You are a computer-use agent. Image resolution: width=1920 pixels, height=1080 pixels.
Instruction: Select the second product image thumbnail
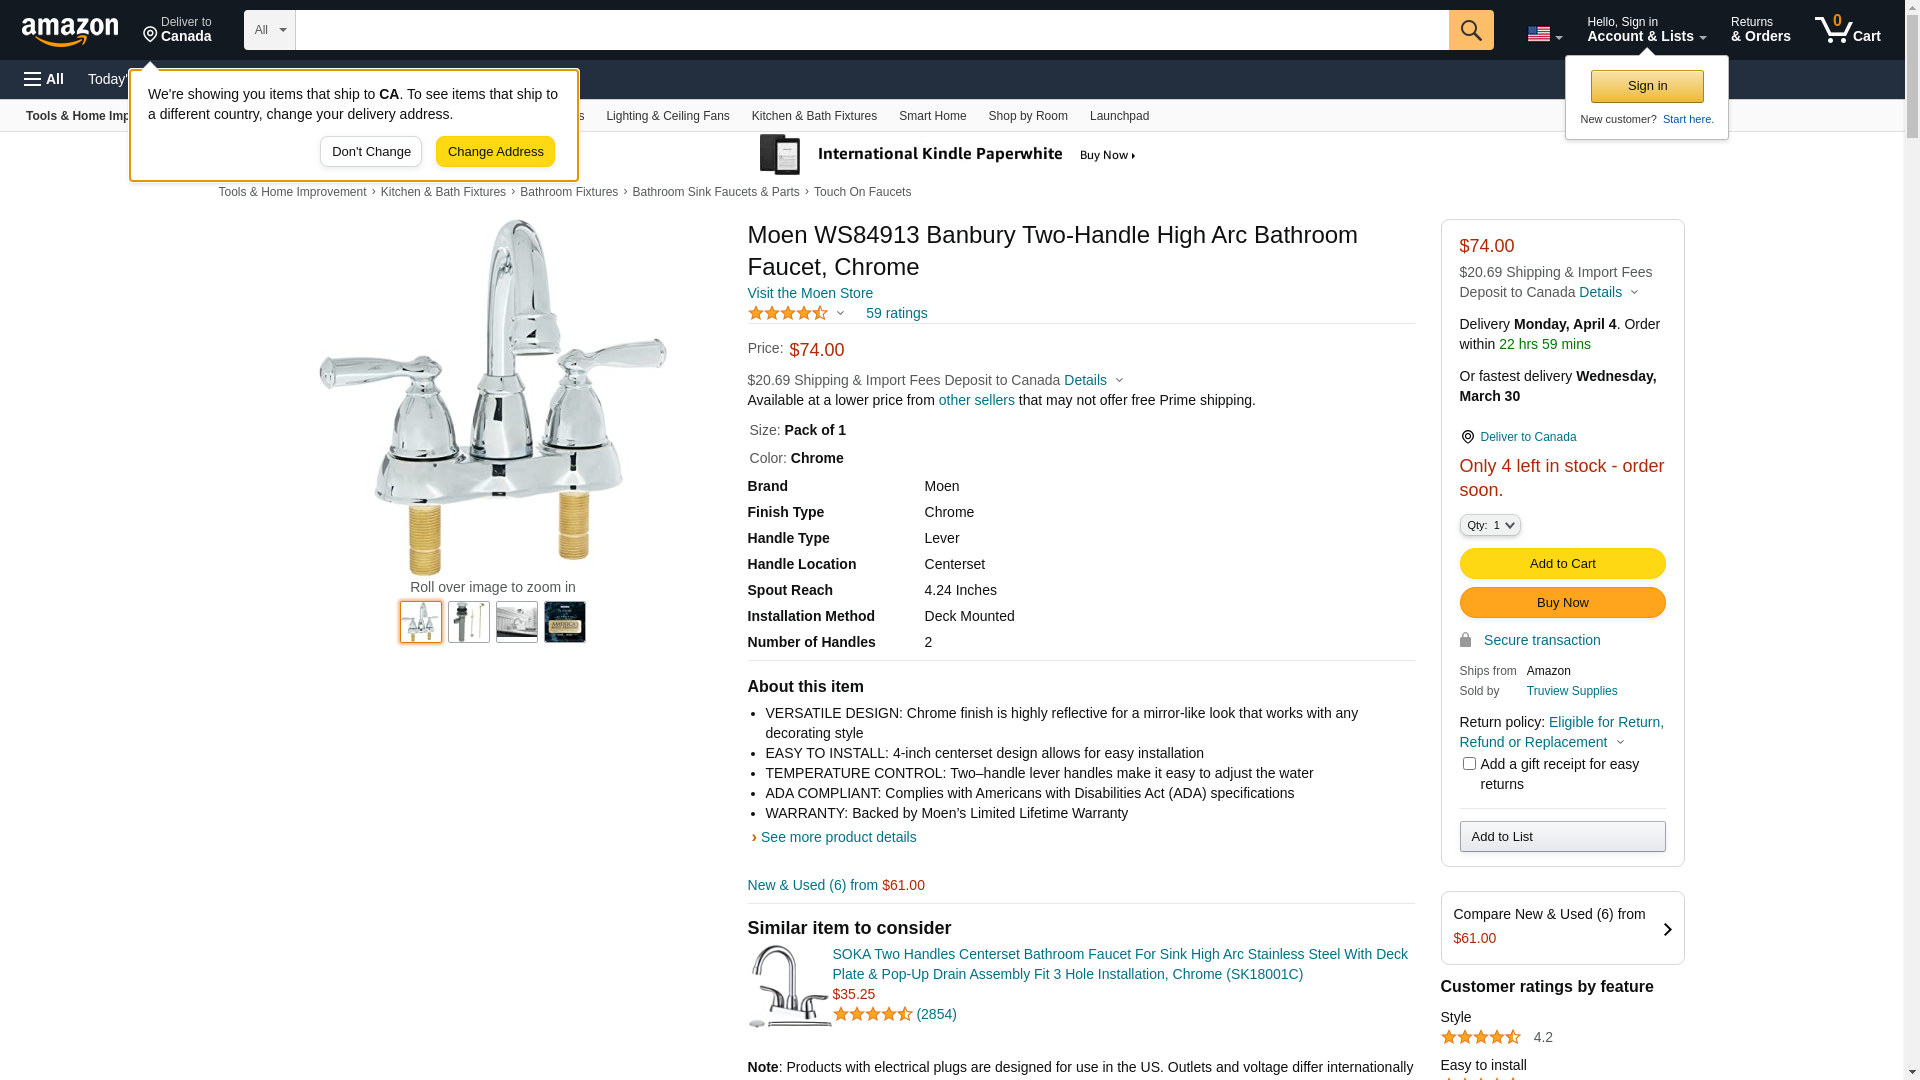tap(469, 622)
